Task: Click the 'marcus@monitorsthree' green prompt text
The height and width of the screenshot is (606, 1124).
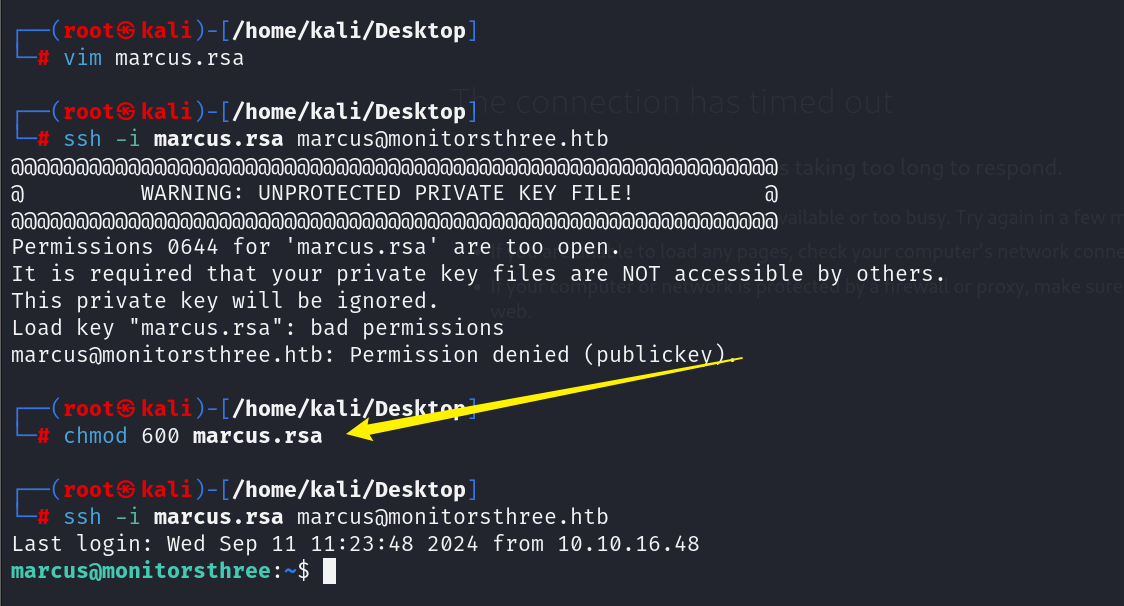Action: [141, 571]
